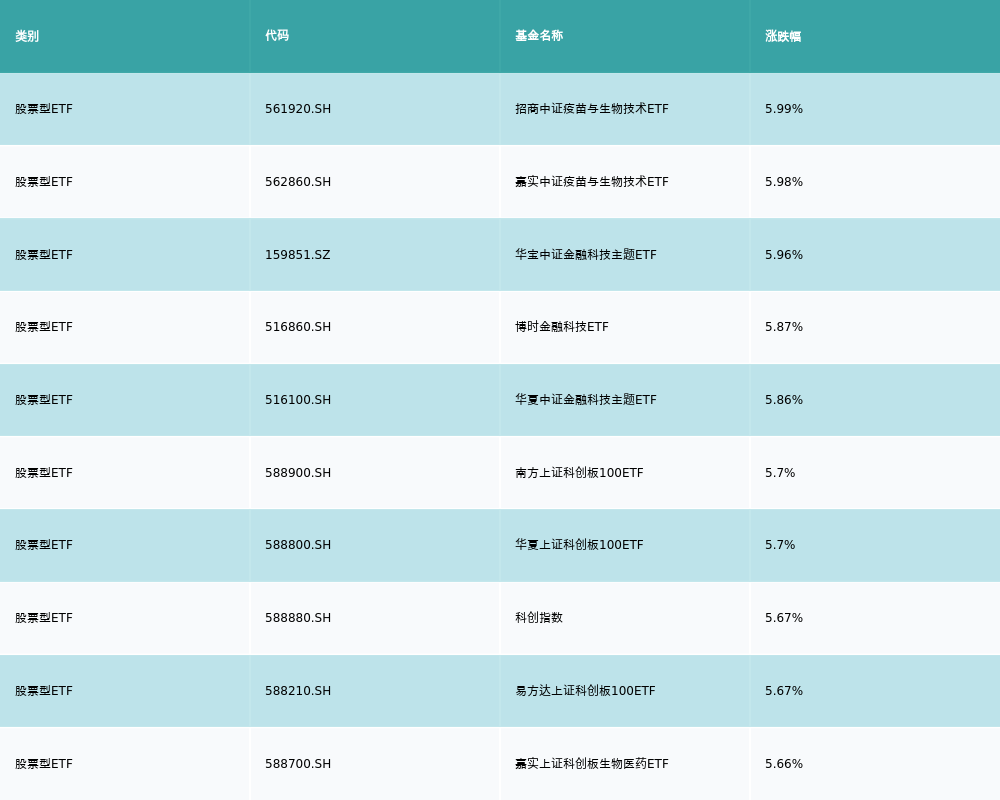Click 5.67% in the 588210.SH row
The height and width of the screenshot is (800, 1000).
[x=784, y=691]
